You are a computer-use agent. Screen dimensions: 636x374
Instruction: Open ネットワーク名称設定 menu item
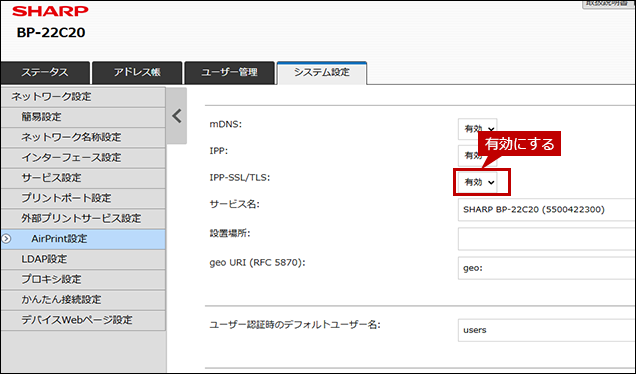click(83, 138)
